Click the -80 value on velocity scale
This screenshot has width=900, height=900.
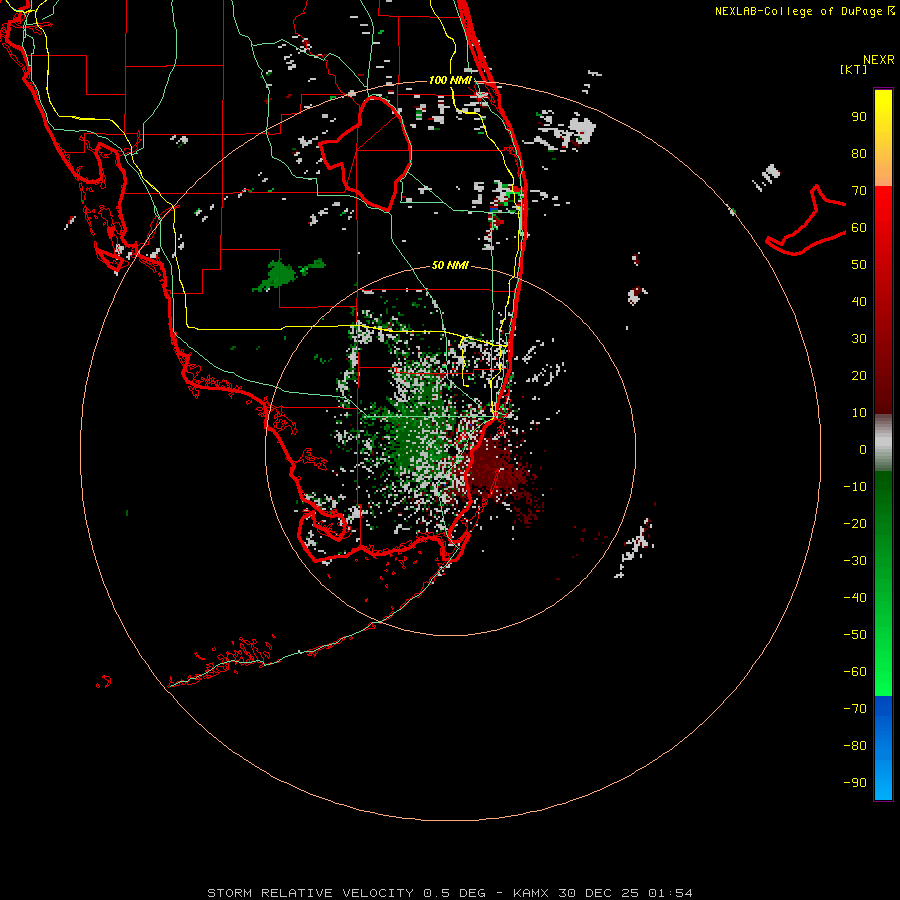tap(855, 746)
